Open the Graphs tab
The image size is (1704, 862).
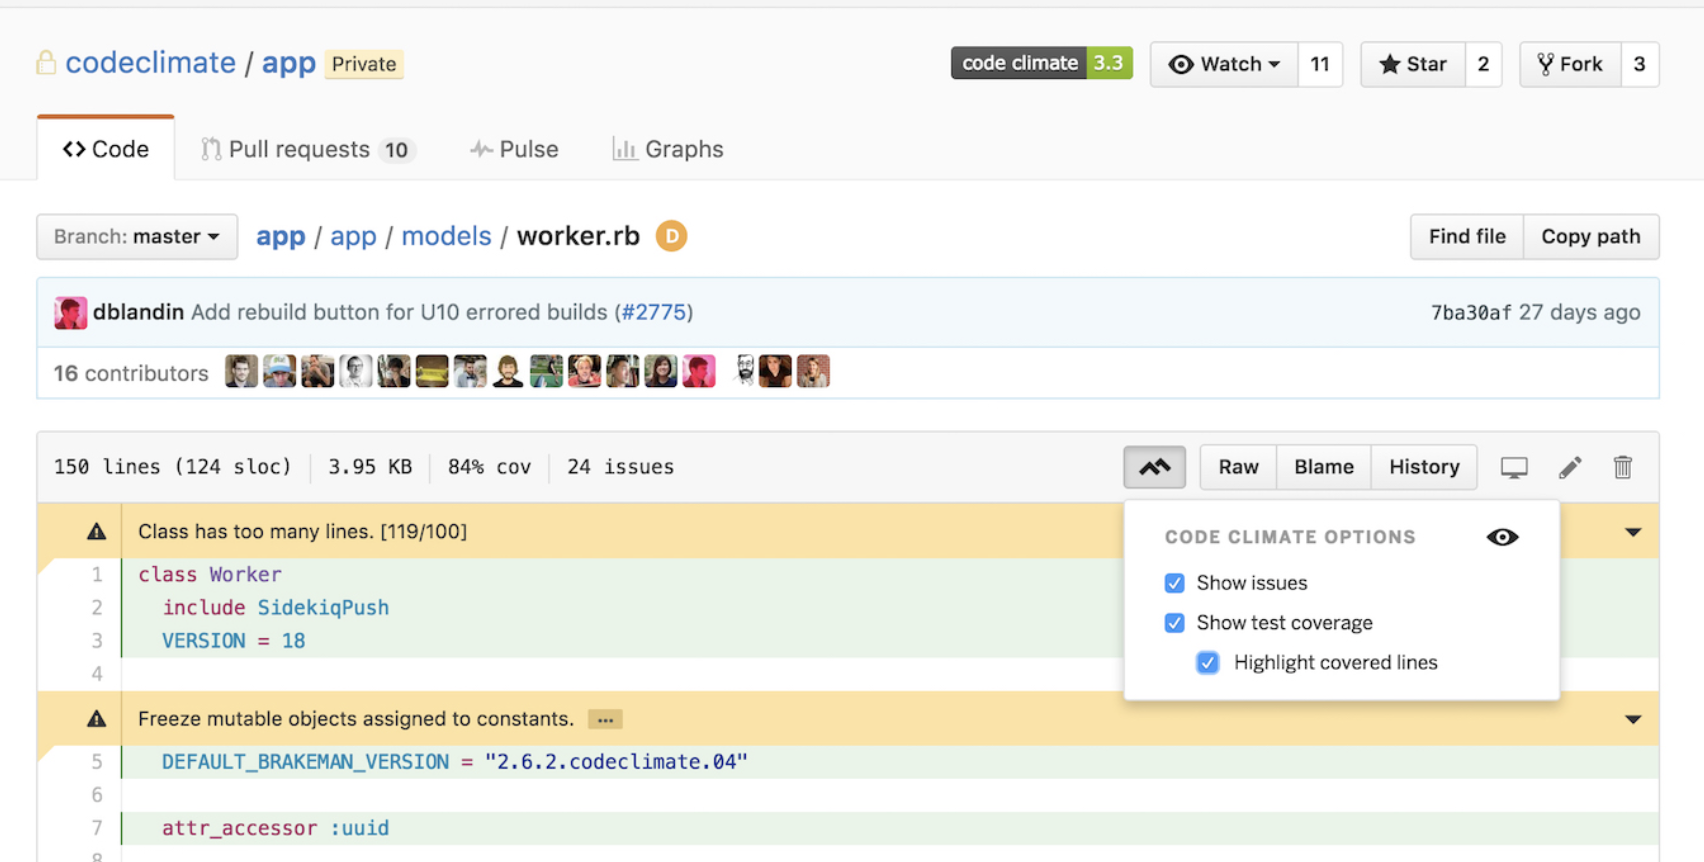tap(667, 149)
